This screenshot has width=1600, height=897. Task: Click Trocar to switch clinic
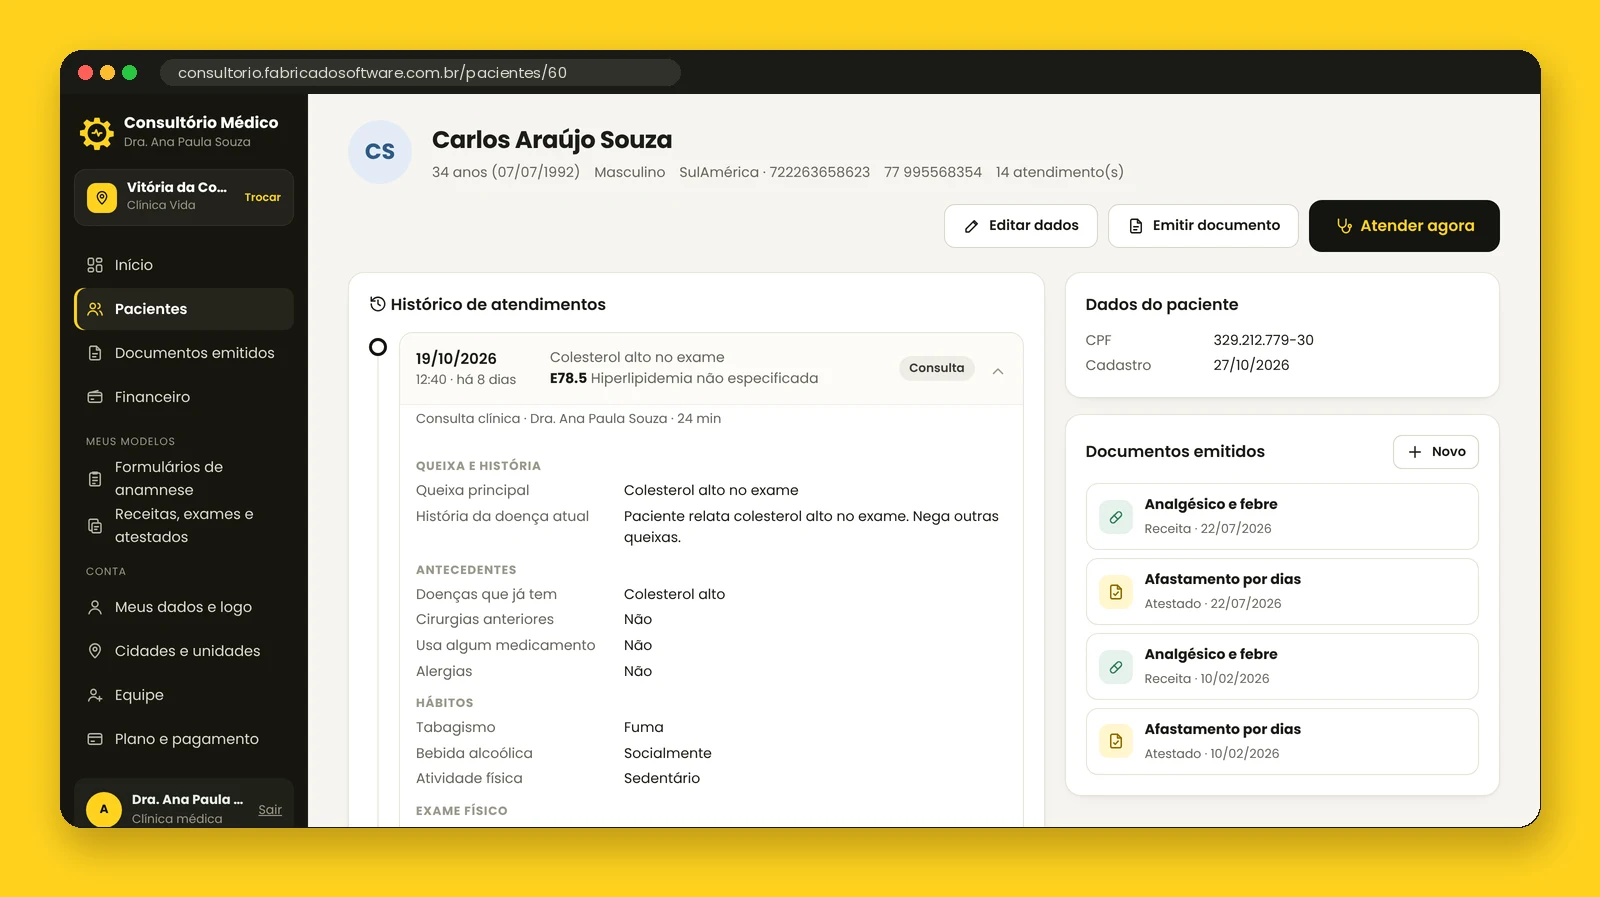(x=263, y=198)
